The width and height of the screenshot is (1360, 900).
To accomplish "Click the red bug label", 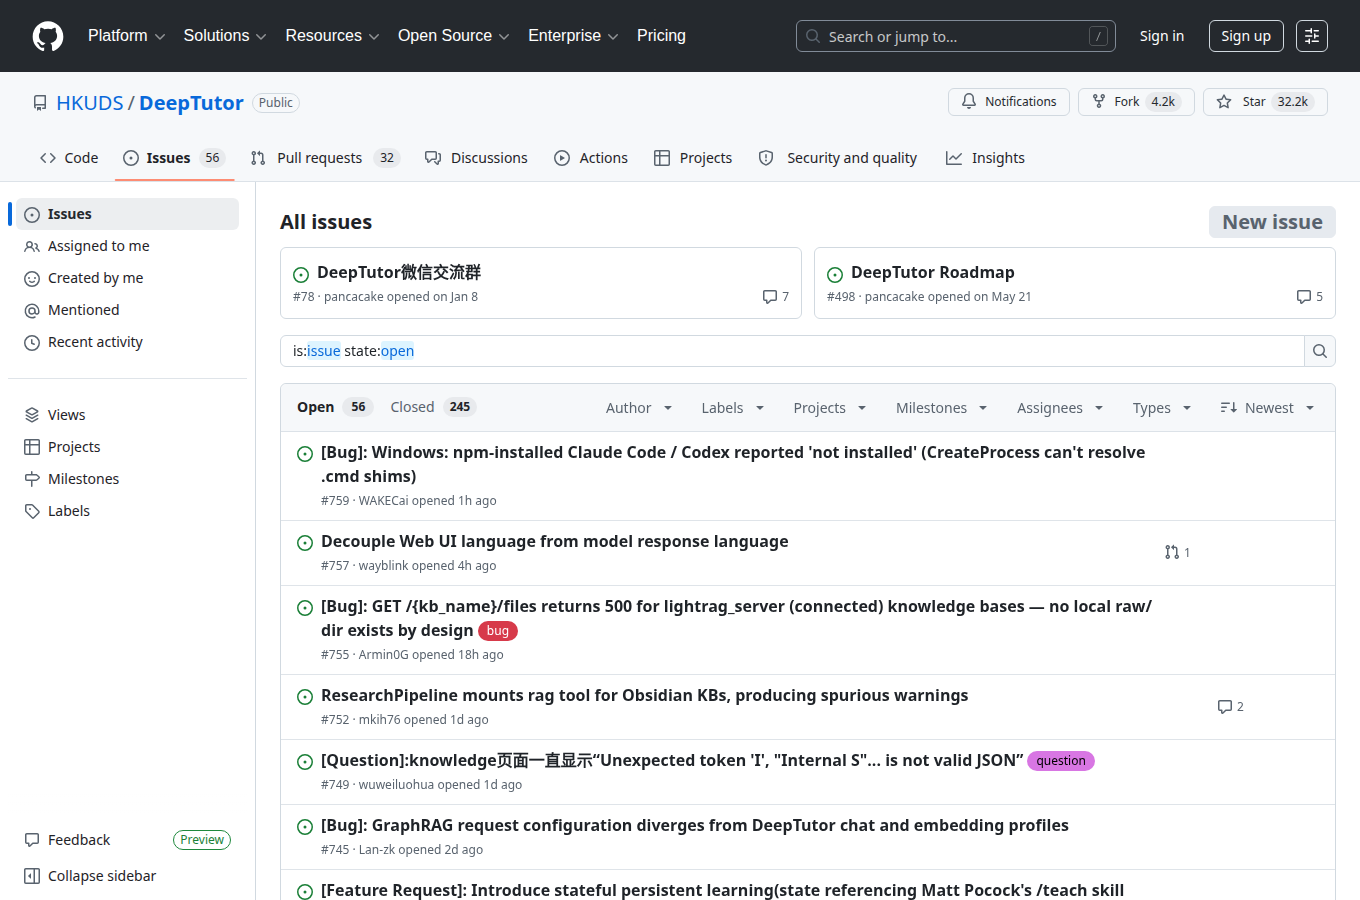I will click(x=498, y=631).
